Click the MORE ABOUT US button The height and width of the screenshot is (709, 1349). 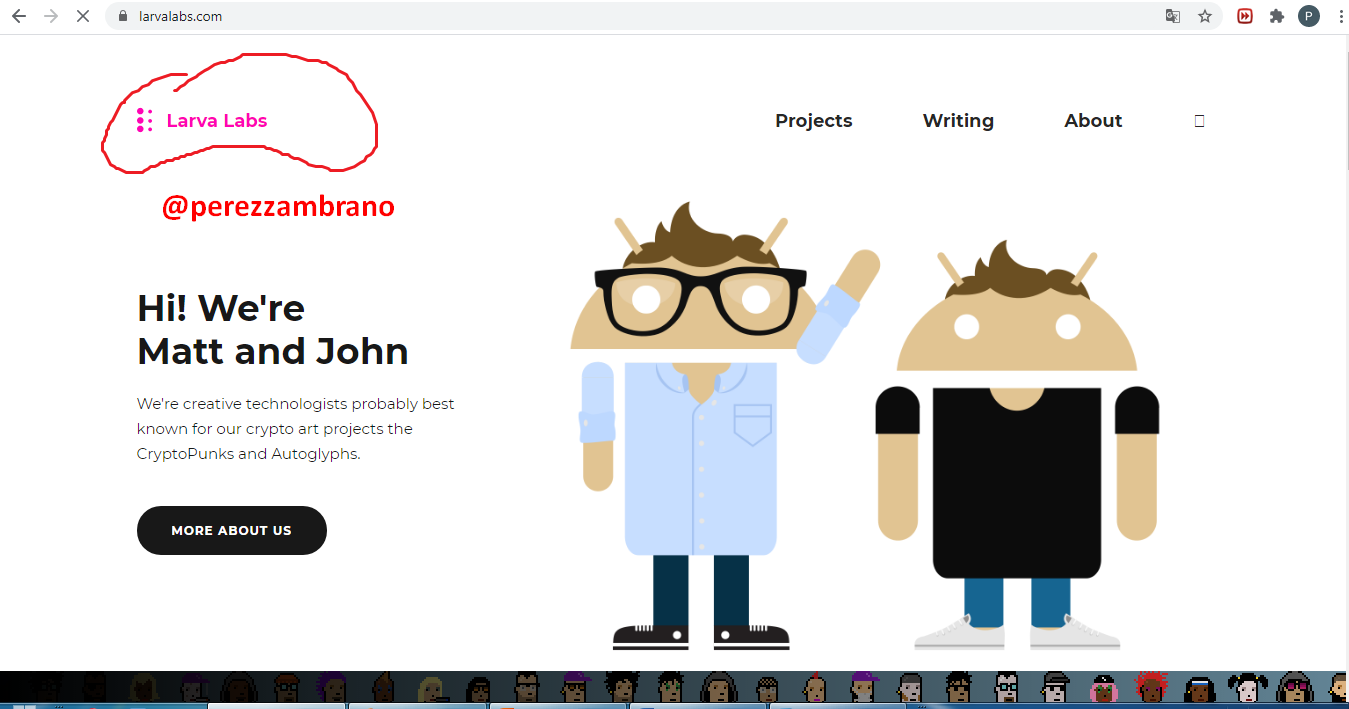232,530
